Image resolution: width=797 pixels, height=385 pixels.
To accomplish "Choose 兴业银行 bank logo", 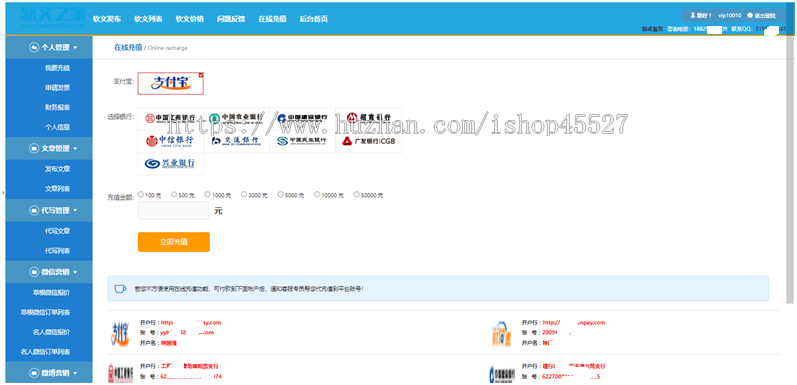I will (x=171, y=164).
